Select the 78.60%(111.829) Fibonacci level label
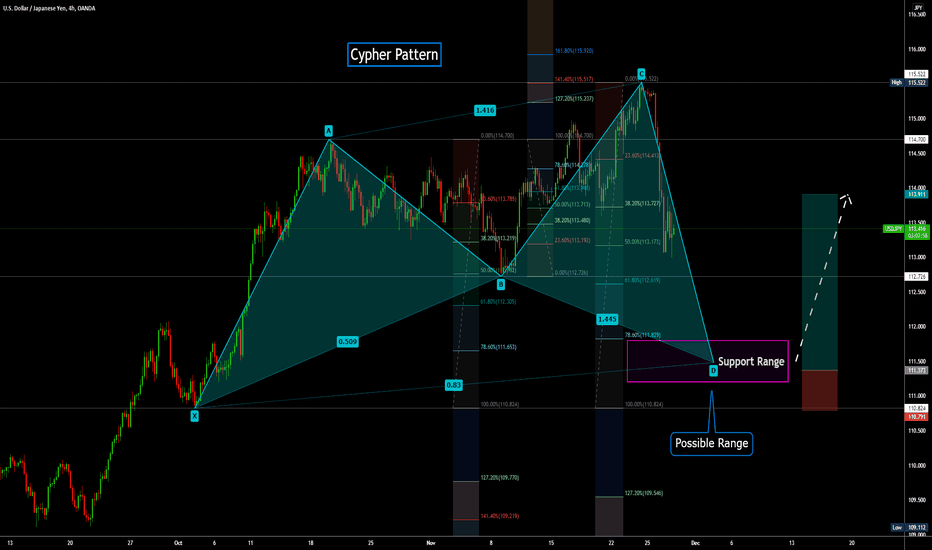The image size is (932, 550). (643, 335)
